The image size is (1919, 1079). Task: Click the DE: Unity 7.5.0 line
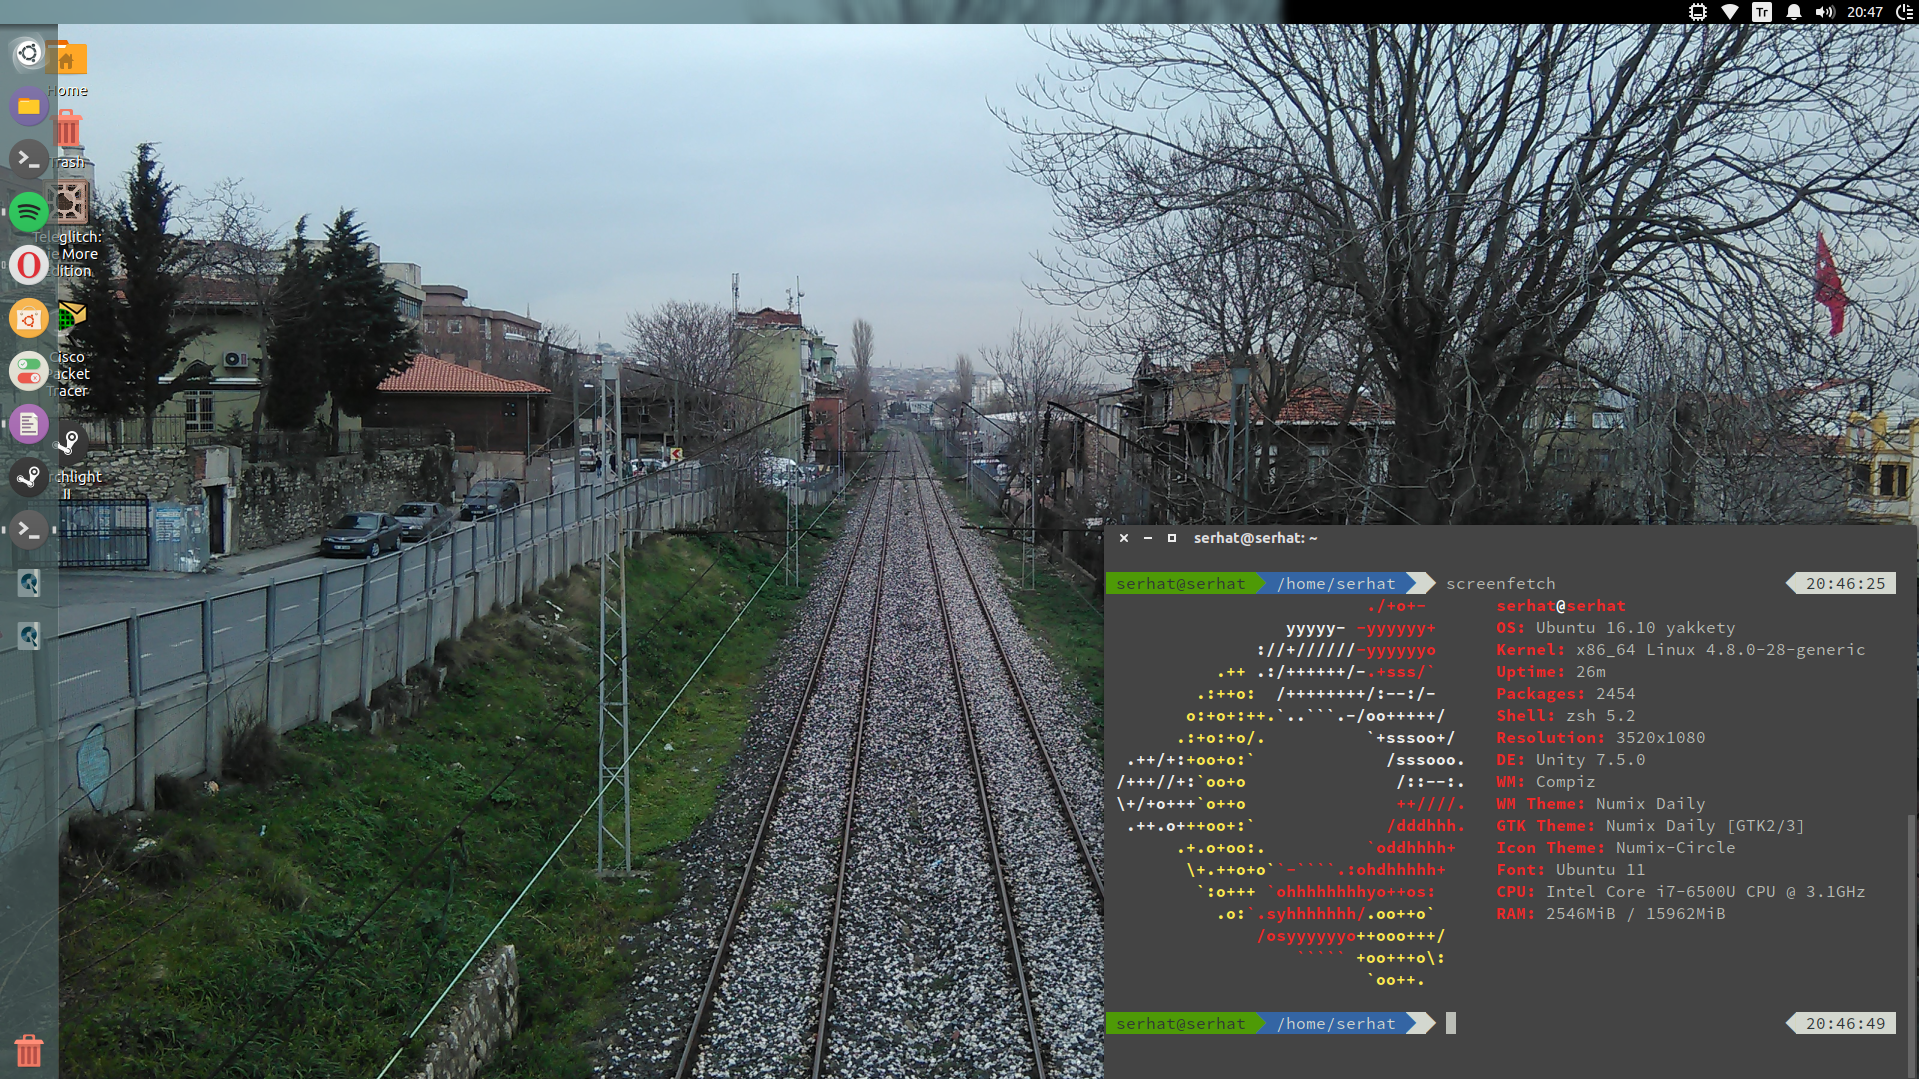point(1570,760)
